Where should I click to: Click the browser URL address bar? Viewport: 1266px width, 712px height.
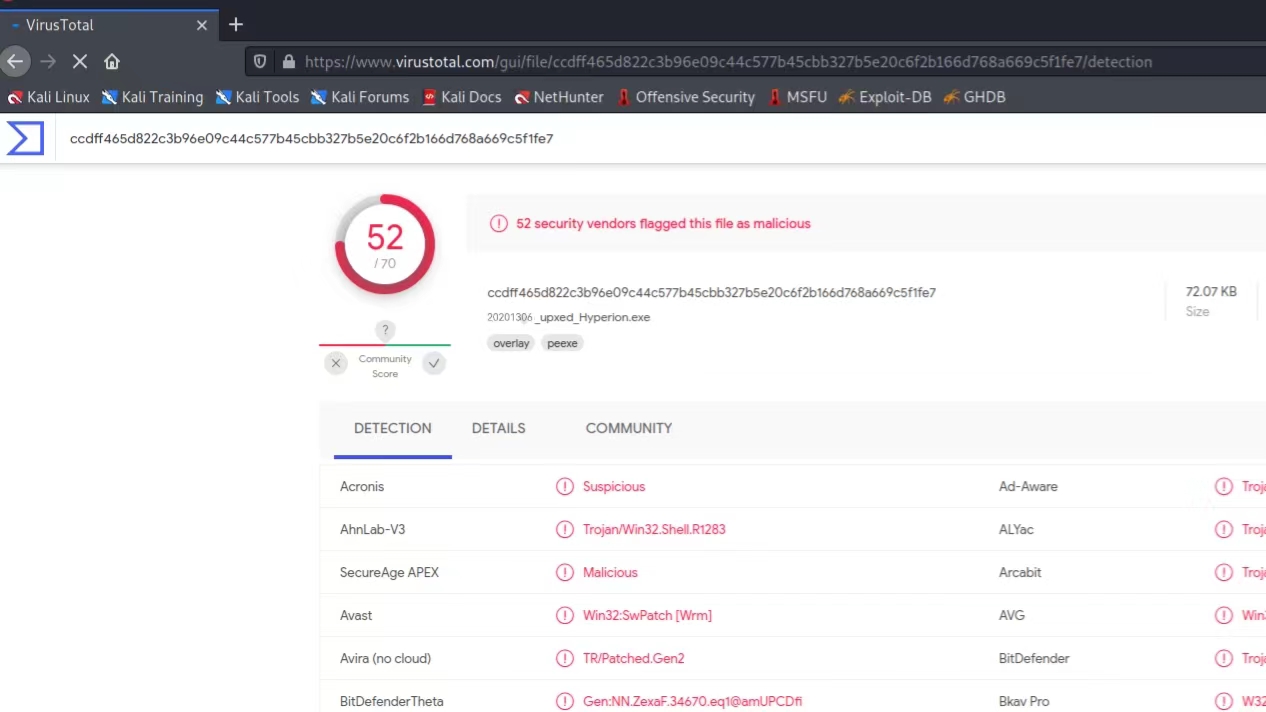click(x=755, y=61)
